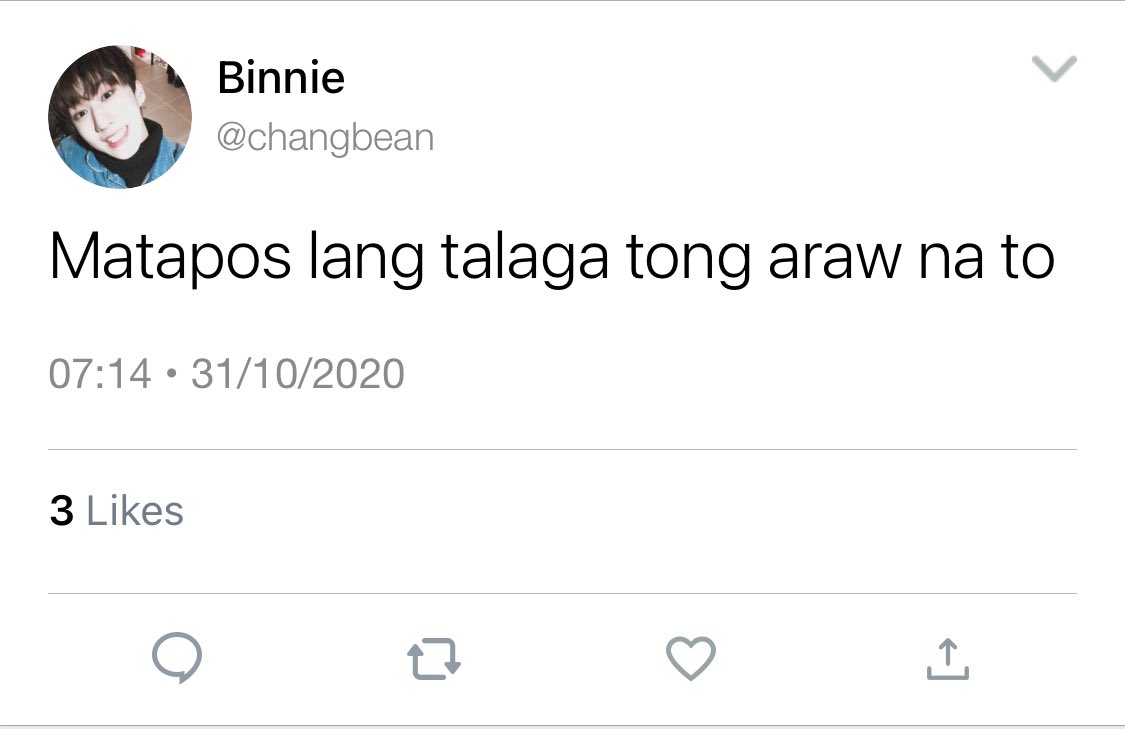Click the word talaga in the tweet text
This screenshot has height=729, width=1125.
pos(524,258)
